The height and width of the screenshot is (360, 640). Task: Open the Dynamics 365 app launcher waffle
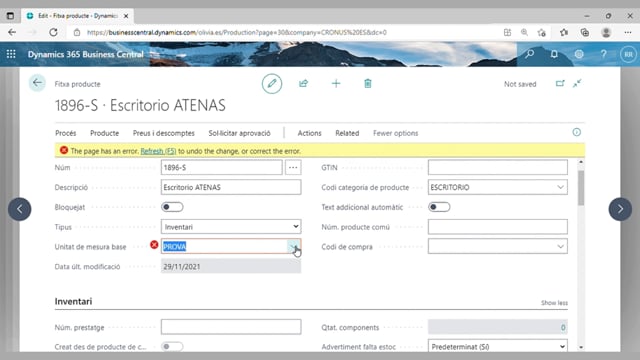pos(11,54)
